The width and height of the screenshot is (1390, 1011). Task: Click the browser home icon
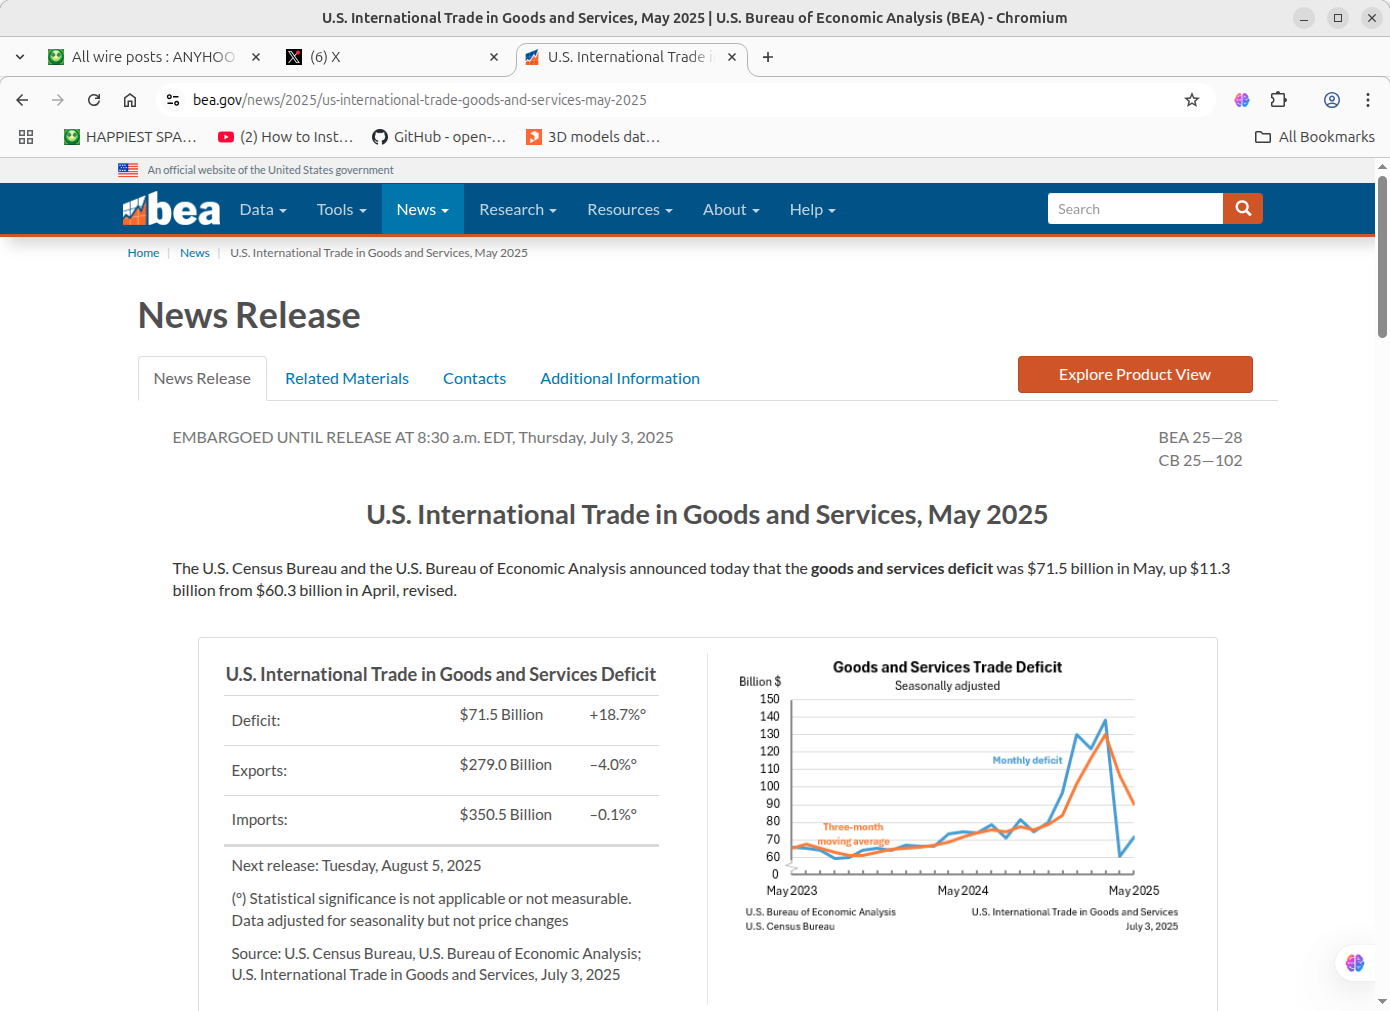tap(130, 100)
